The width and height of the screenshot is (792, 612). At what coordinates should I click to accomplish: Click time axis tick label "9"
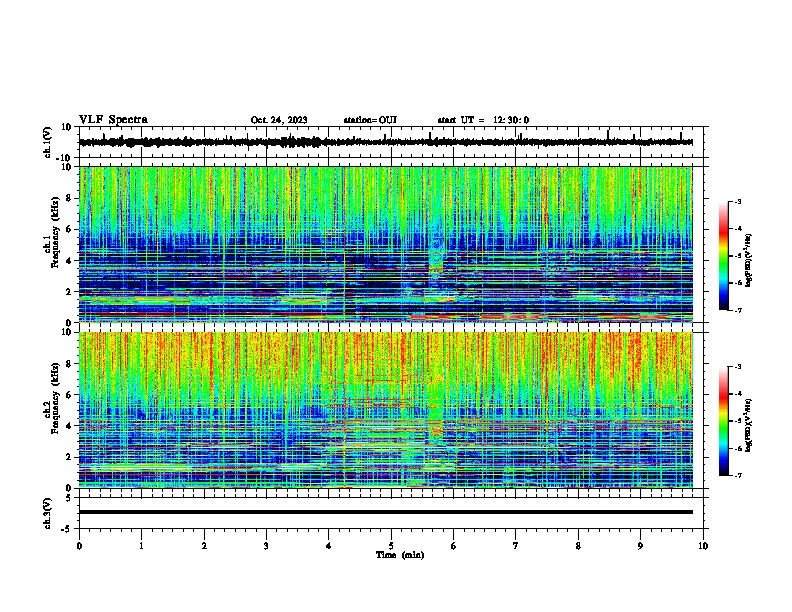[x=640, y=546]
